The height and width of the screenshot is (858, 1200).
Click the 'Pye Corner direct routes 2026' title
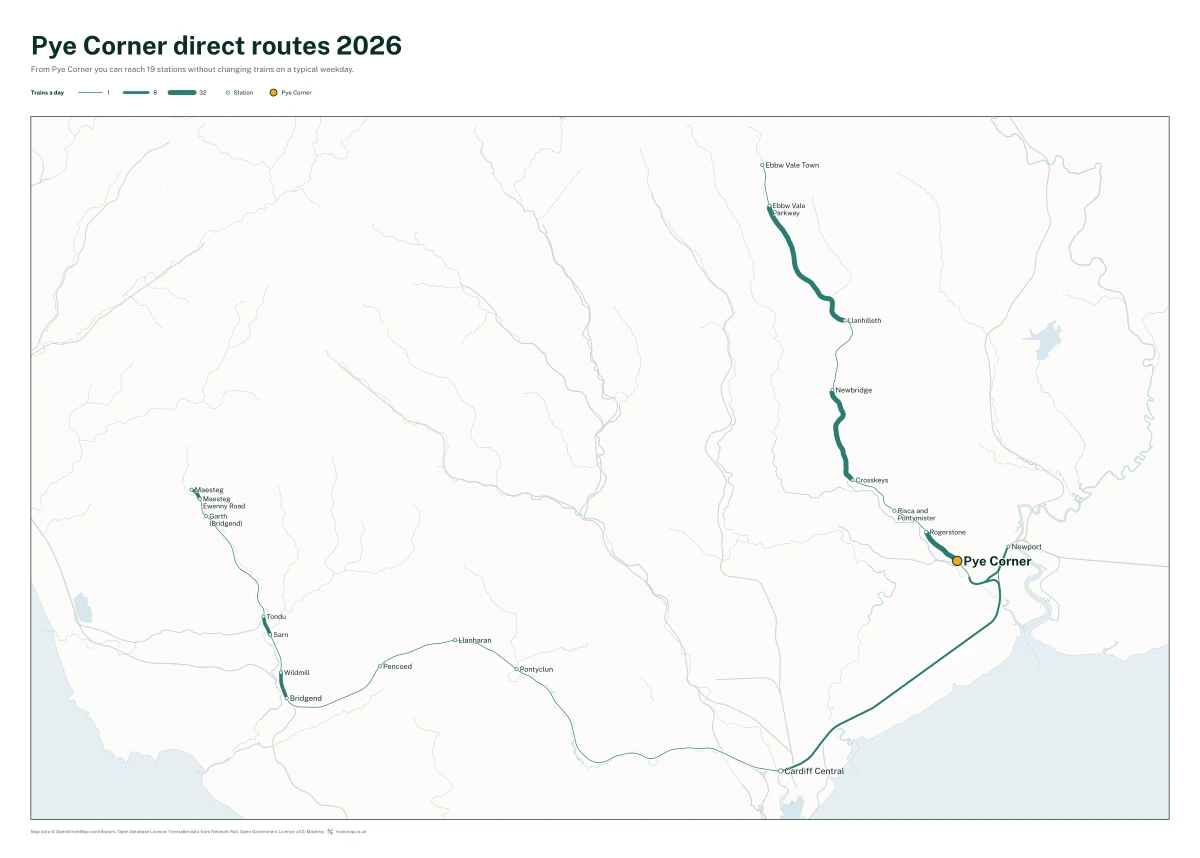[x=217, y=46]
